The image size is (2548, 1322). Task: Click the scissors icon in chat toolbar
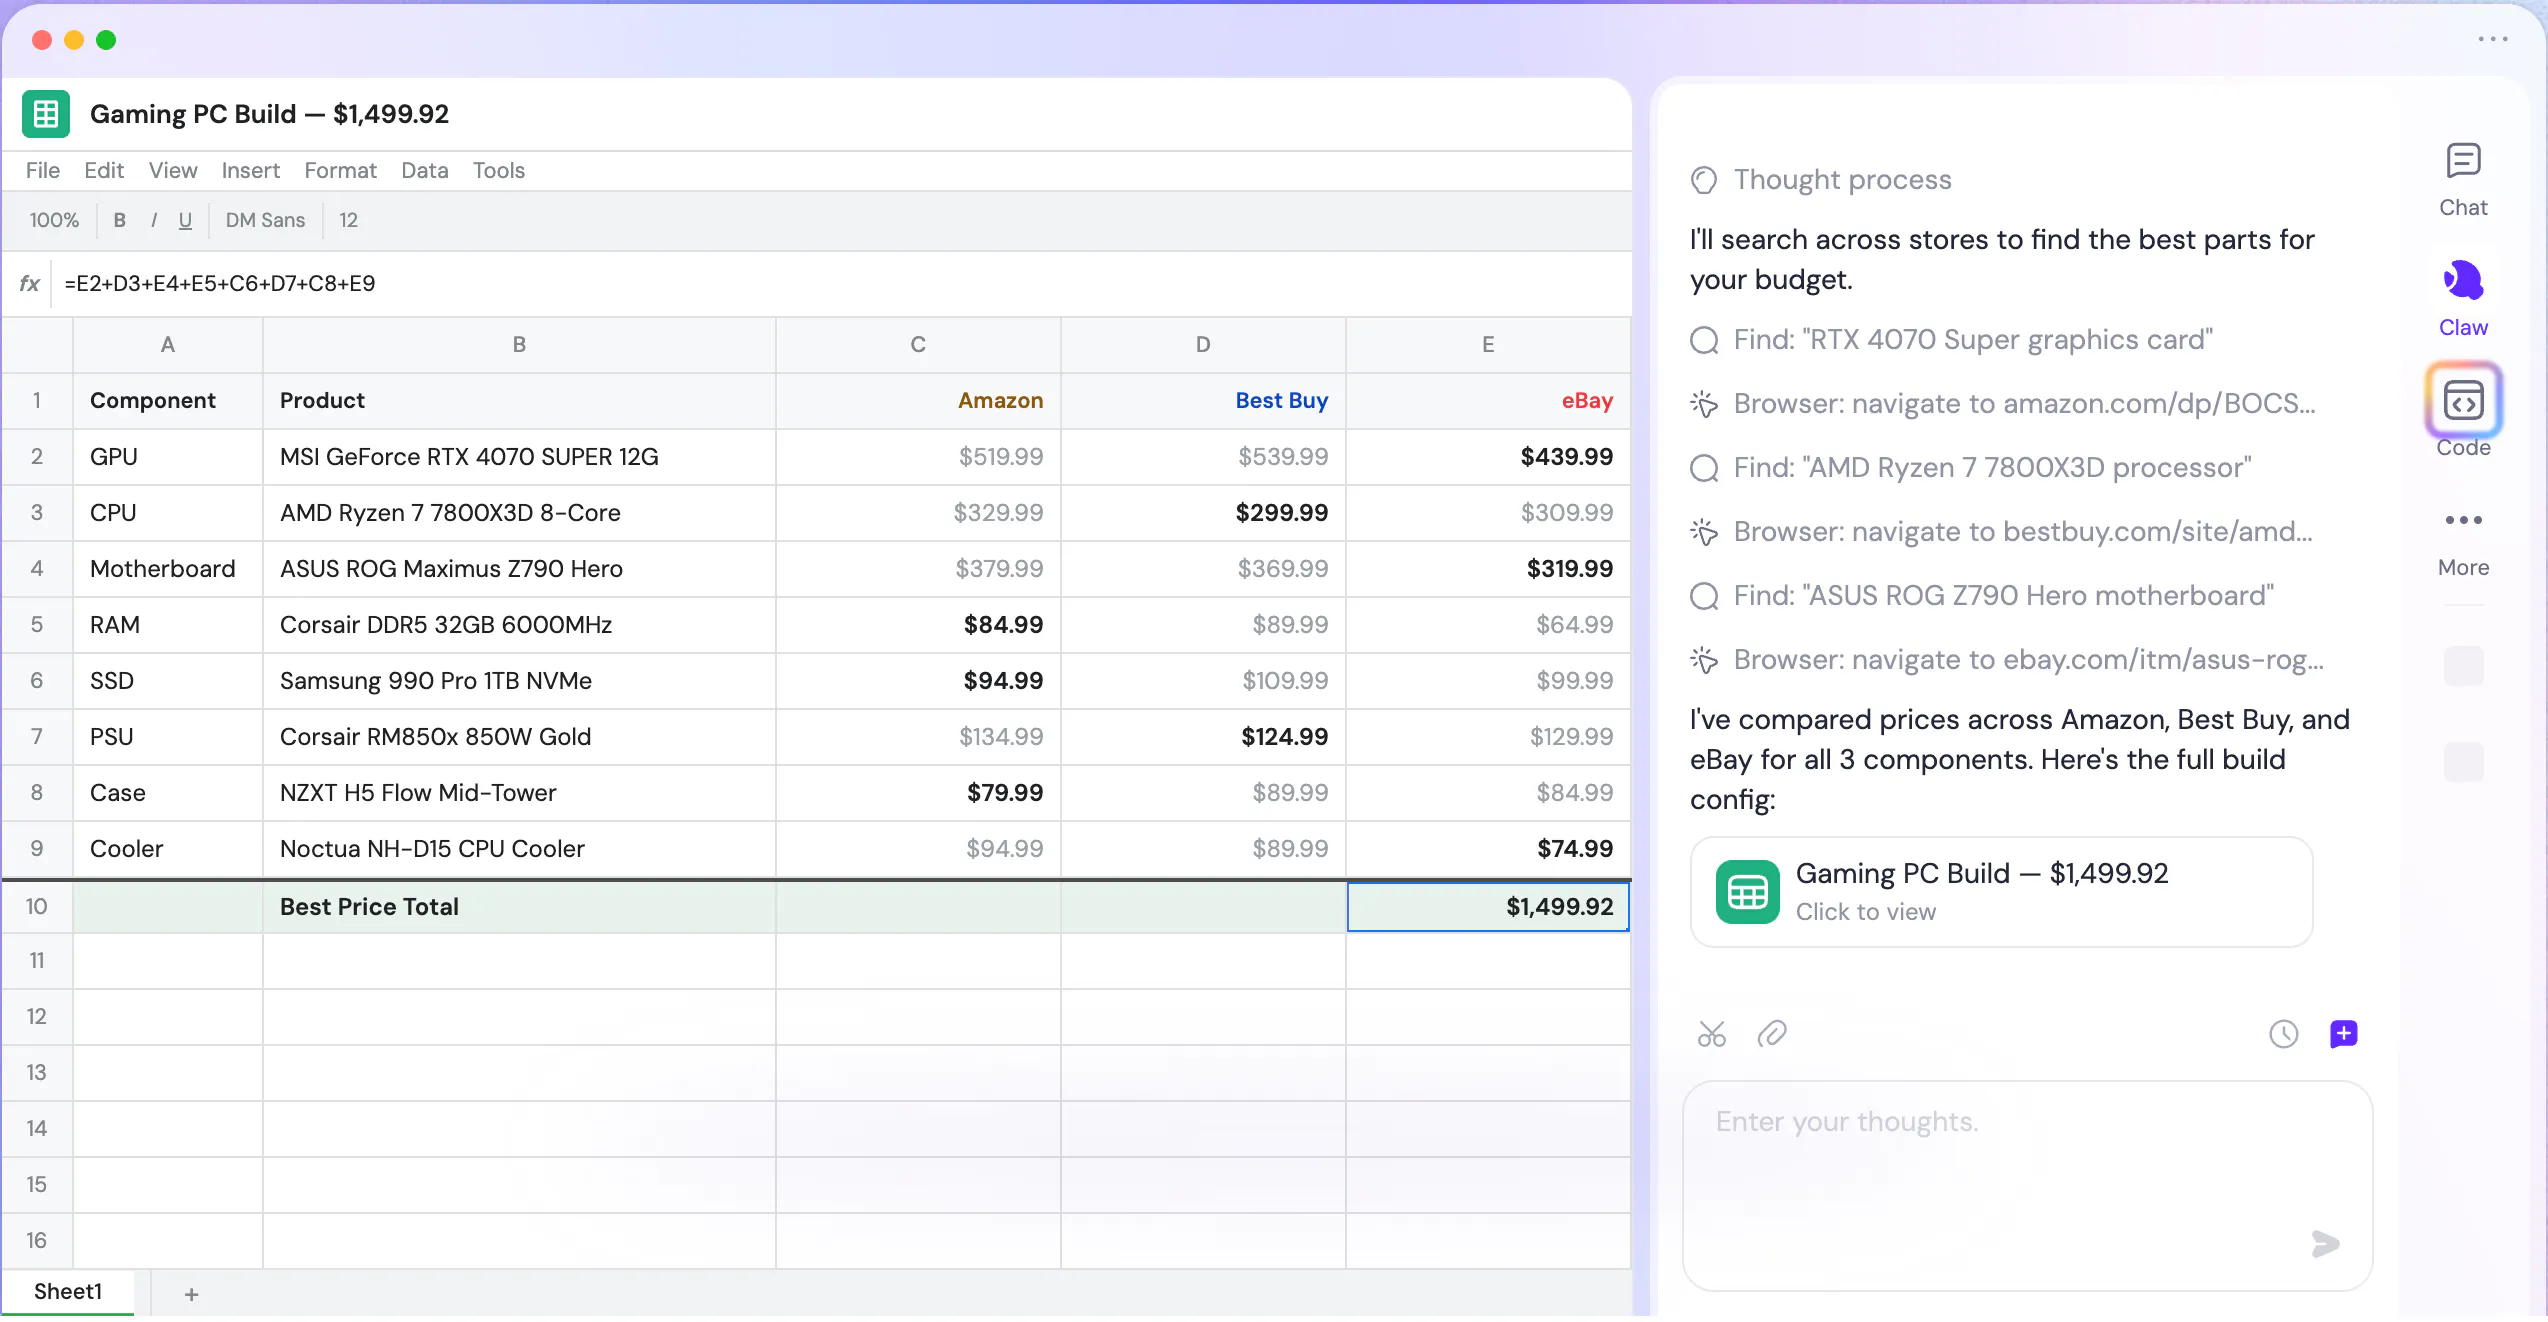coord(1712,1034)
